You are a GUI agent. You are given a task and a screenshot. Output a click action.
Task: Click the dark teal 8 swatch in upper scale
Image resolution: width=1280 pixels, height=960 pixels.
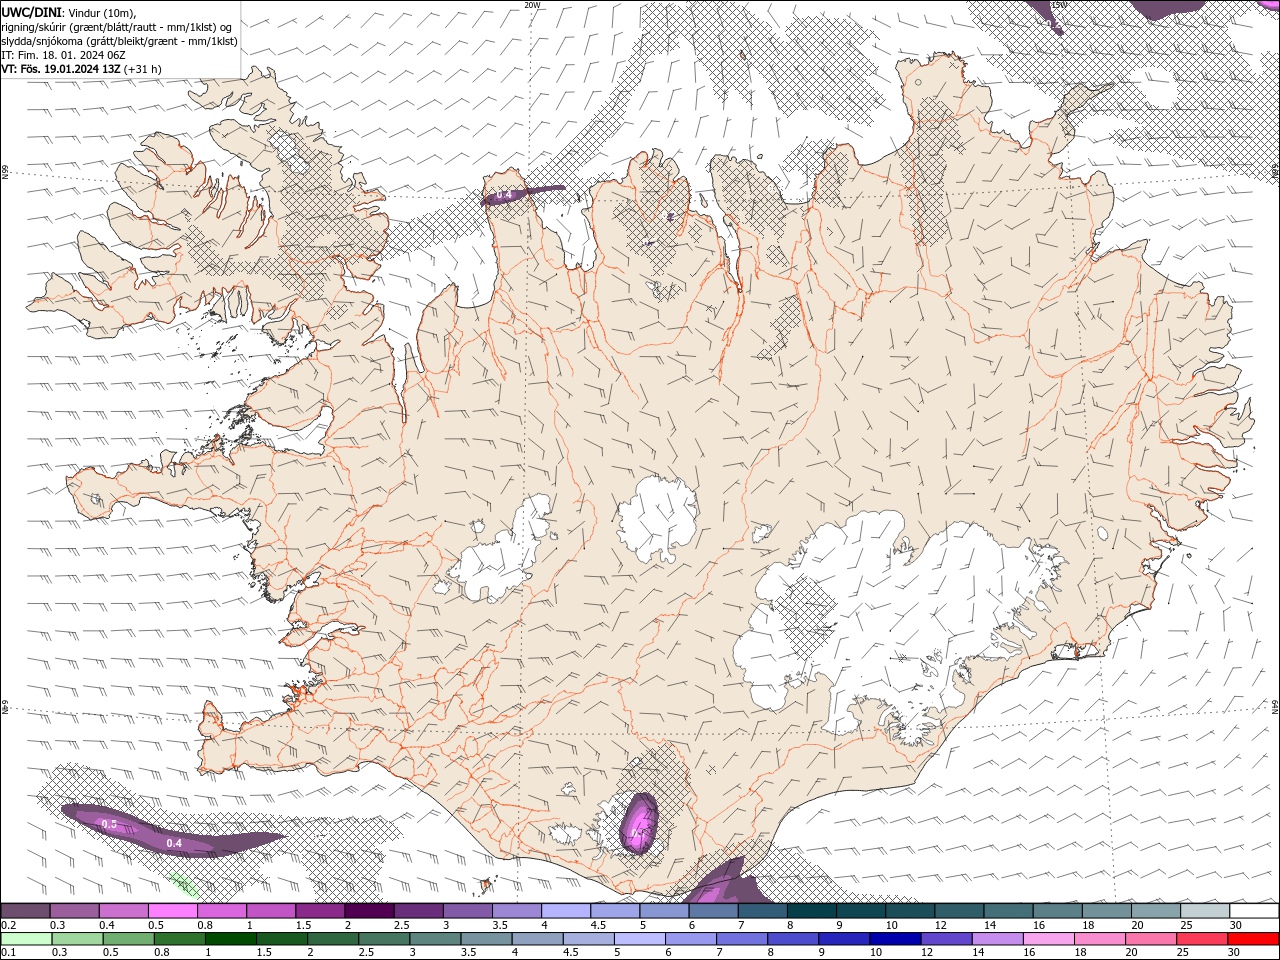pos(810,911)
